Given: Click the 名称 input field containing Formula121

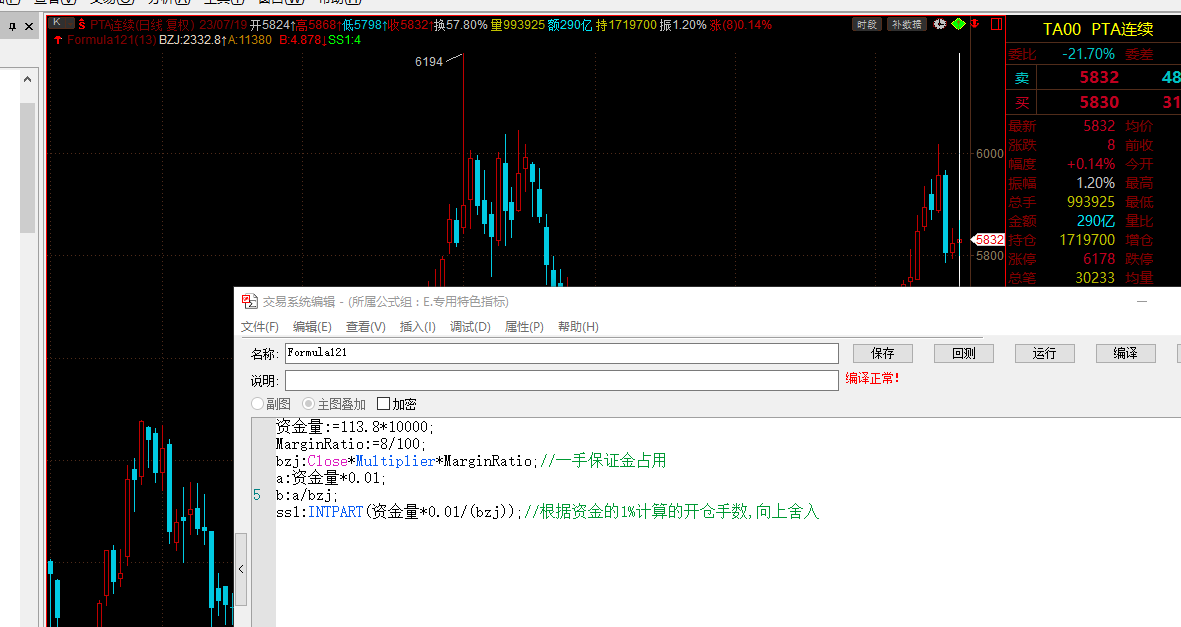Looking at the screenshot, I should click(562, 353).
